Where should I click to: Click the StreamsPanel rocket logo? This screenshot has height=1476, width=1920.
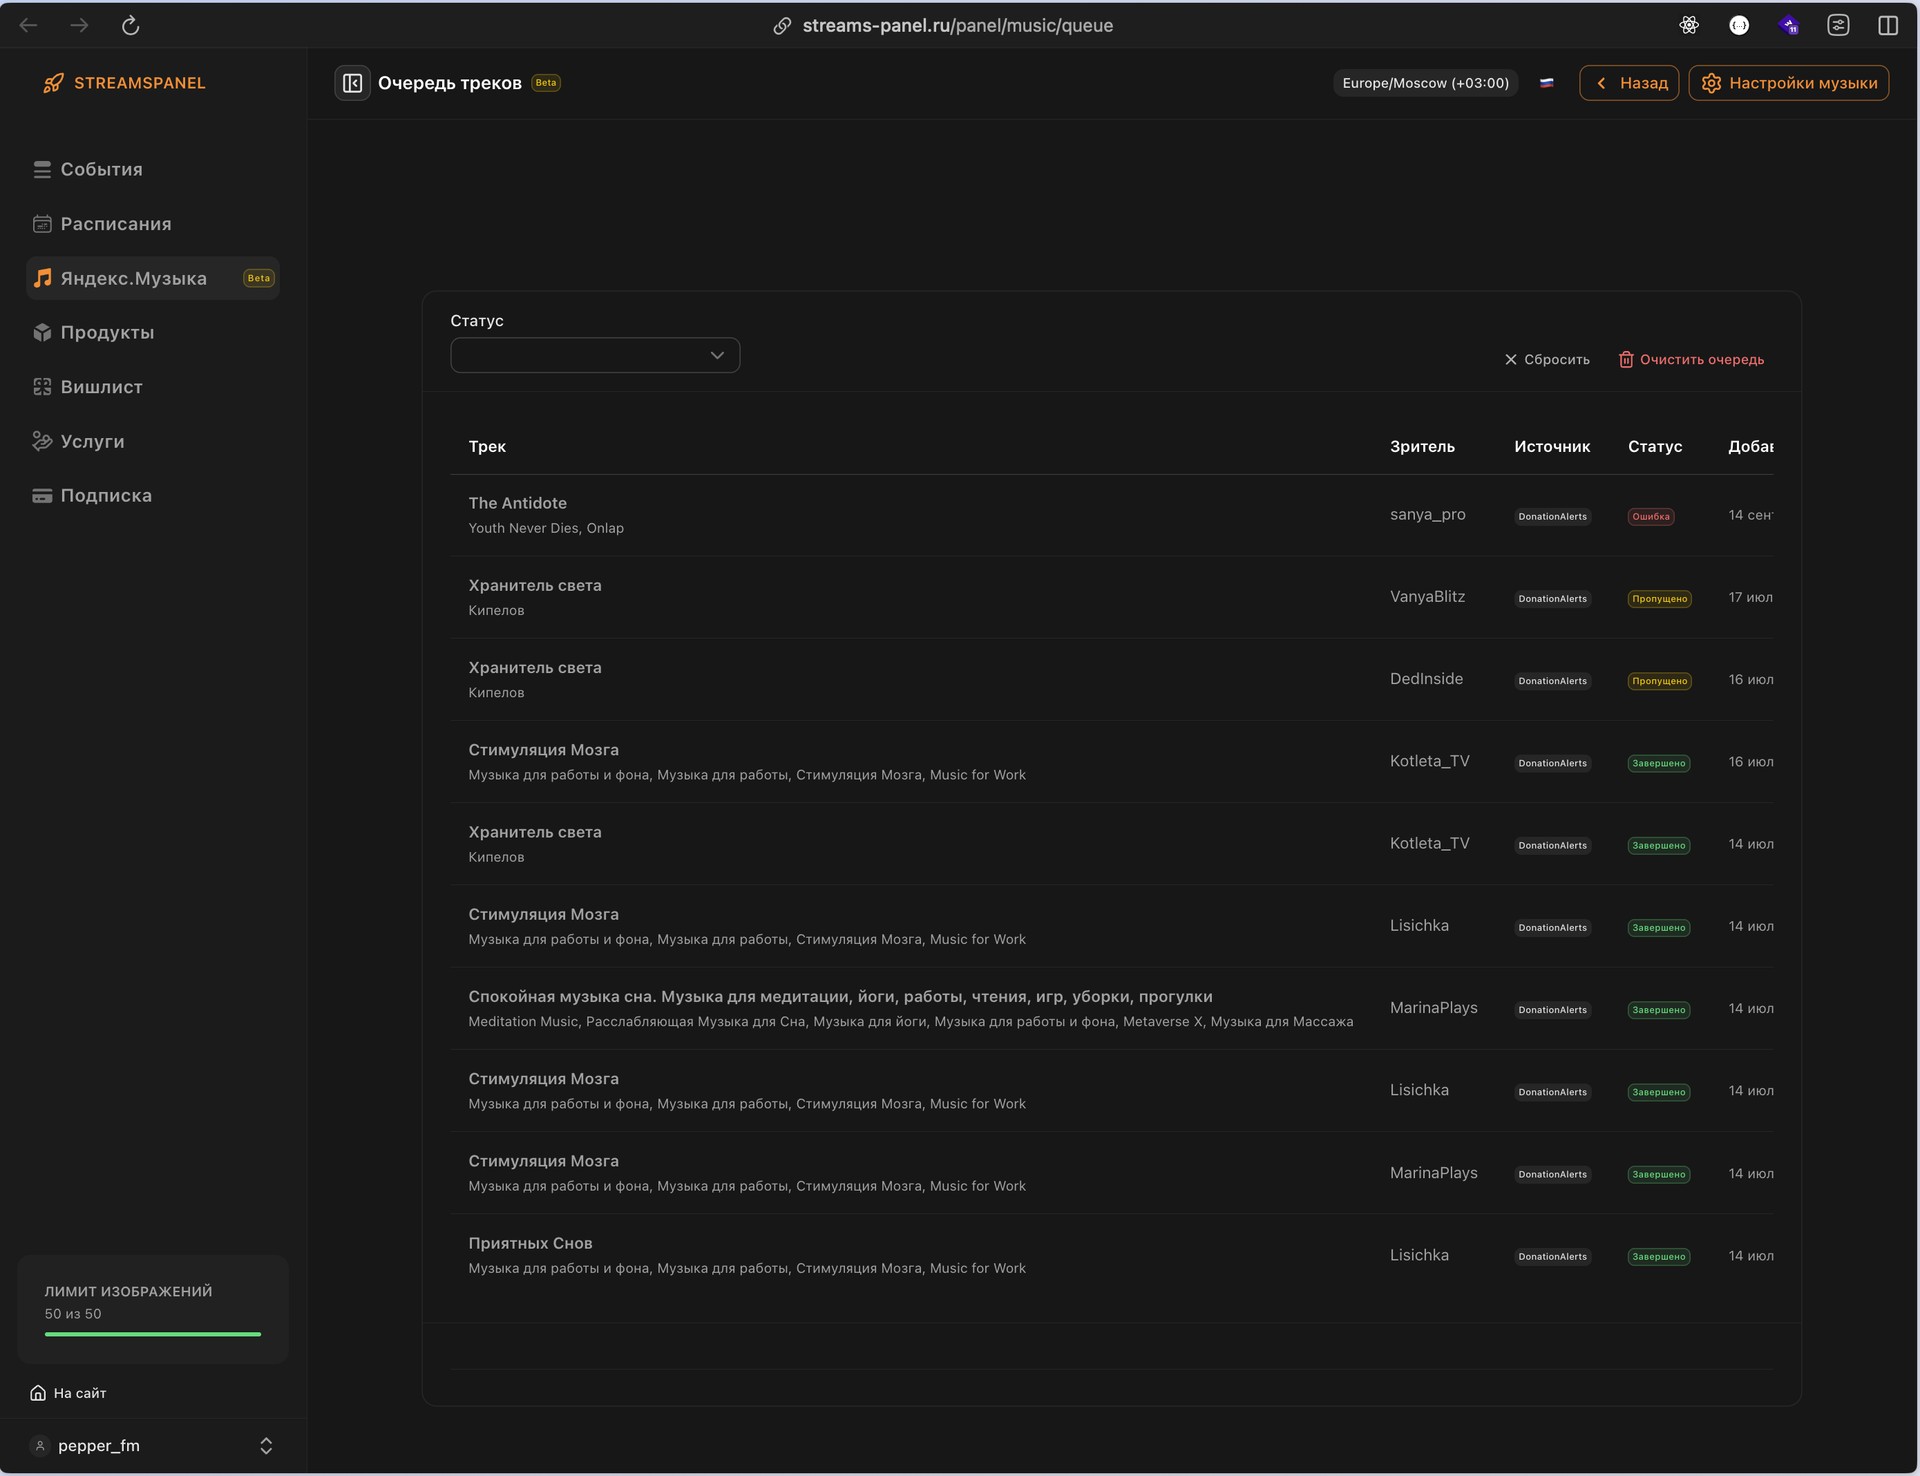coord(53,83)
